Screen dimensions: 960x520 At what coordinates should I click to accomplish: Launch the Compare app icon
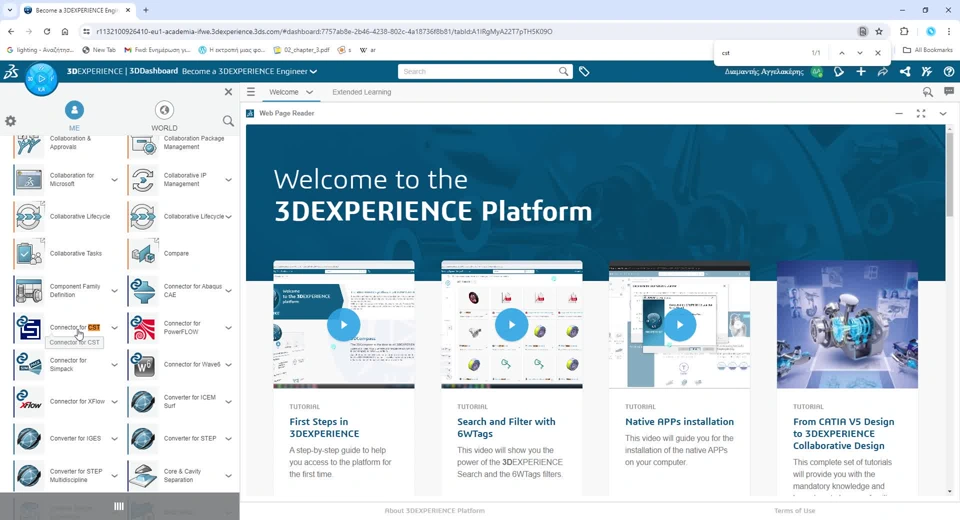click(143, 254)
